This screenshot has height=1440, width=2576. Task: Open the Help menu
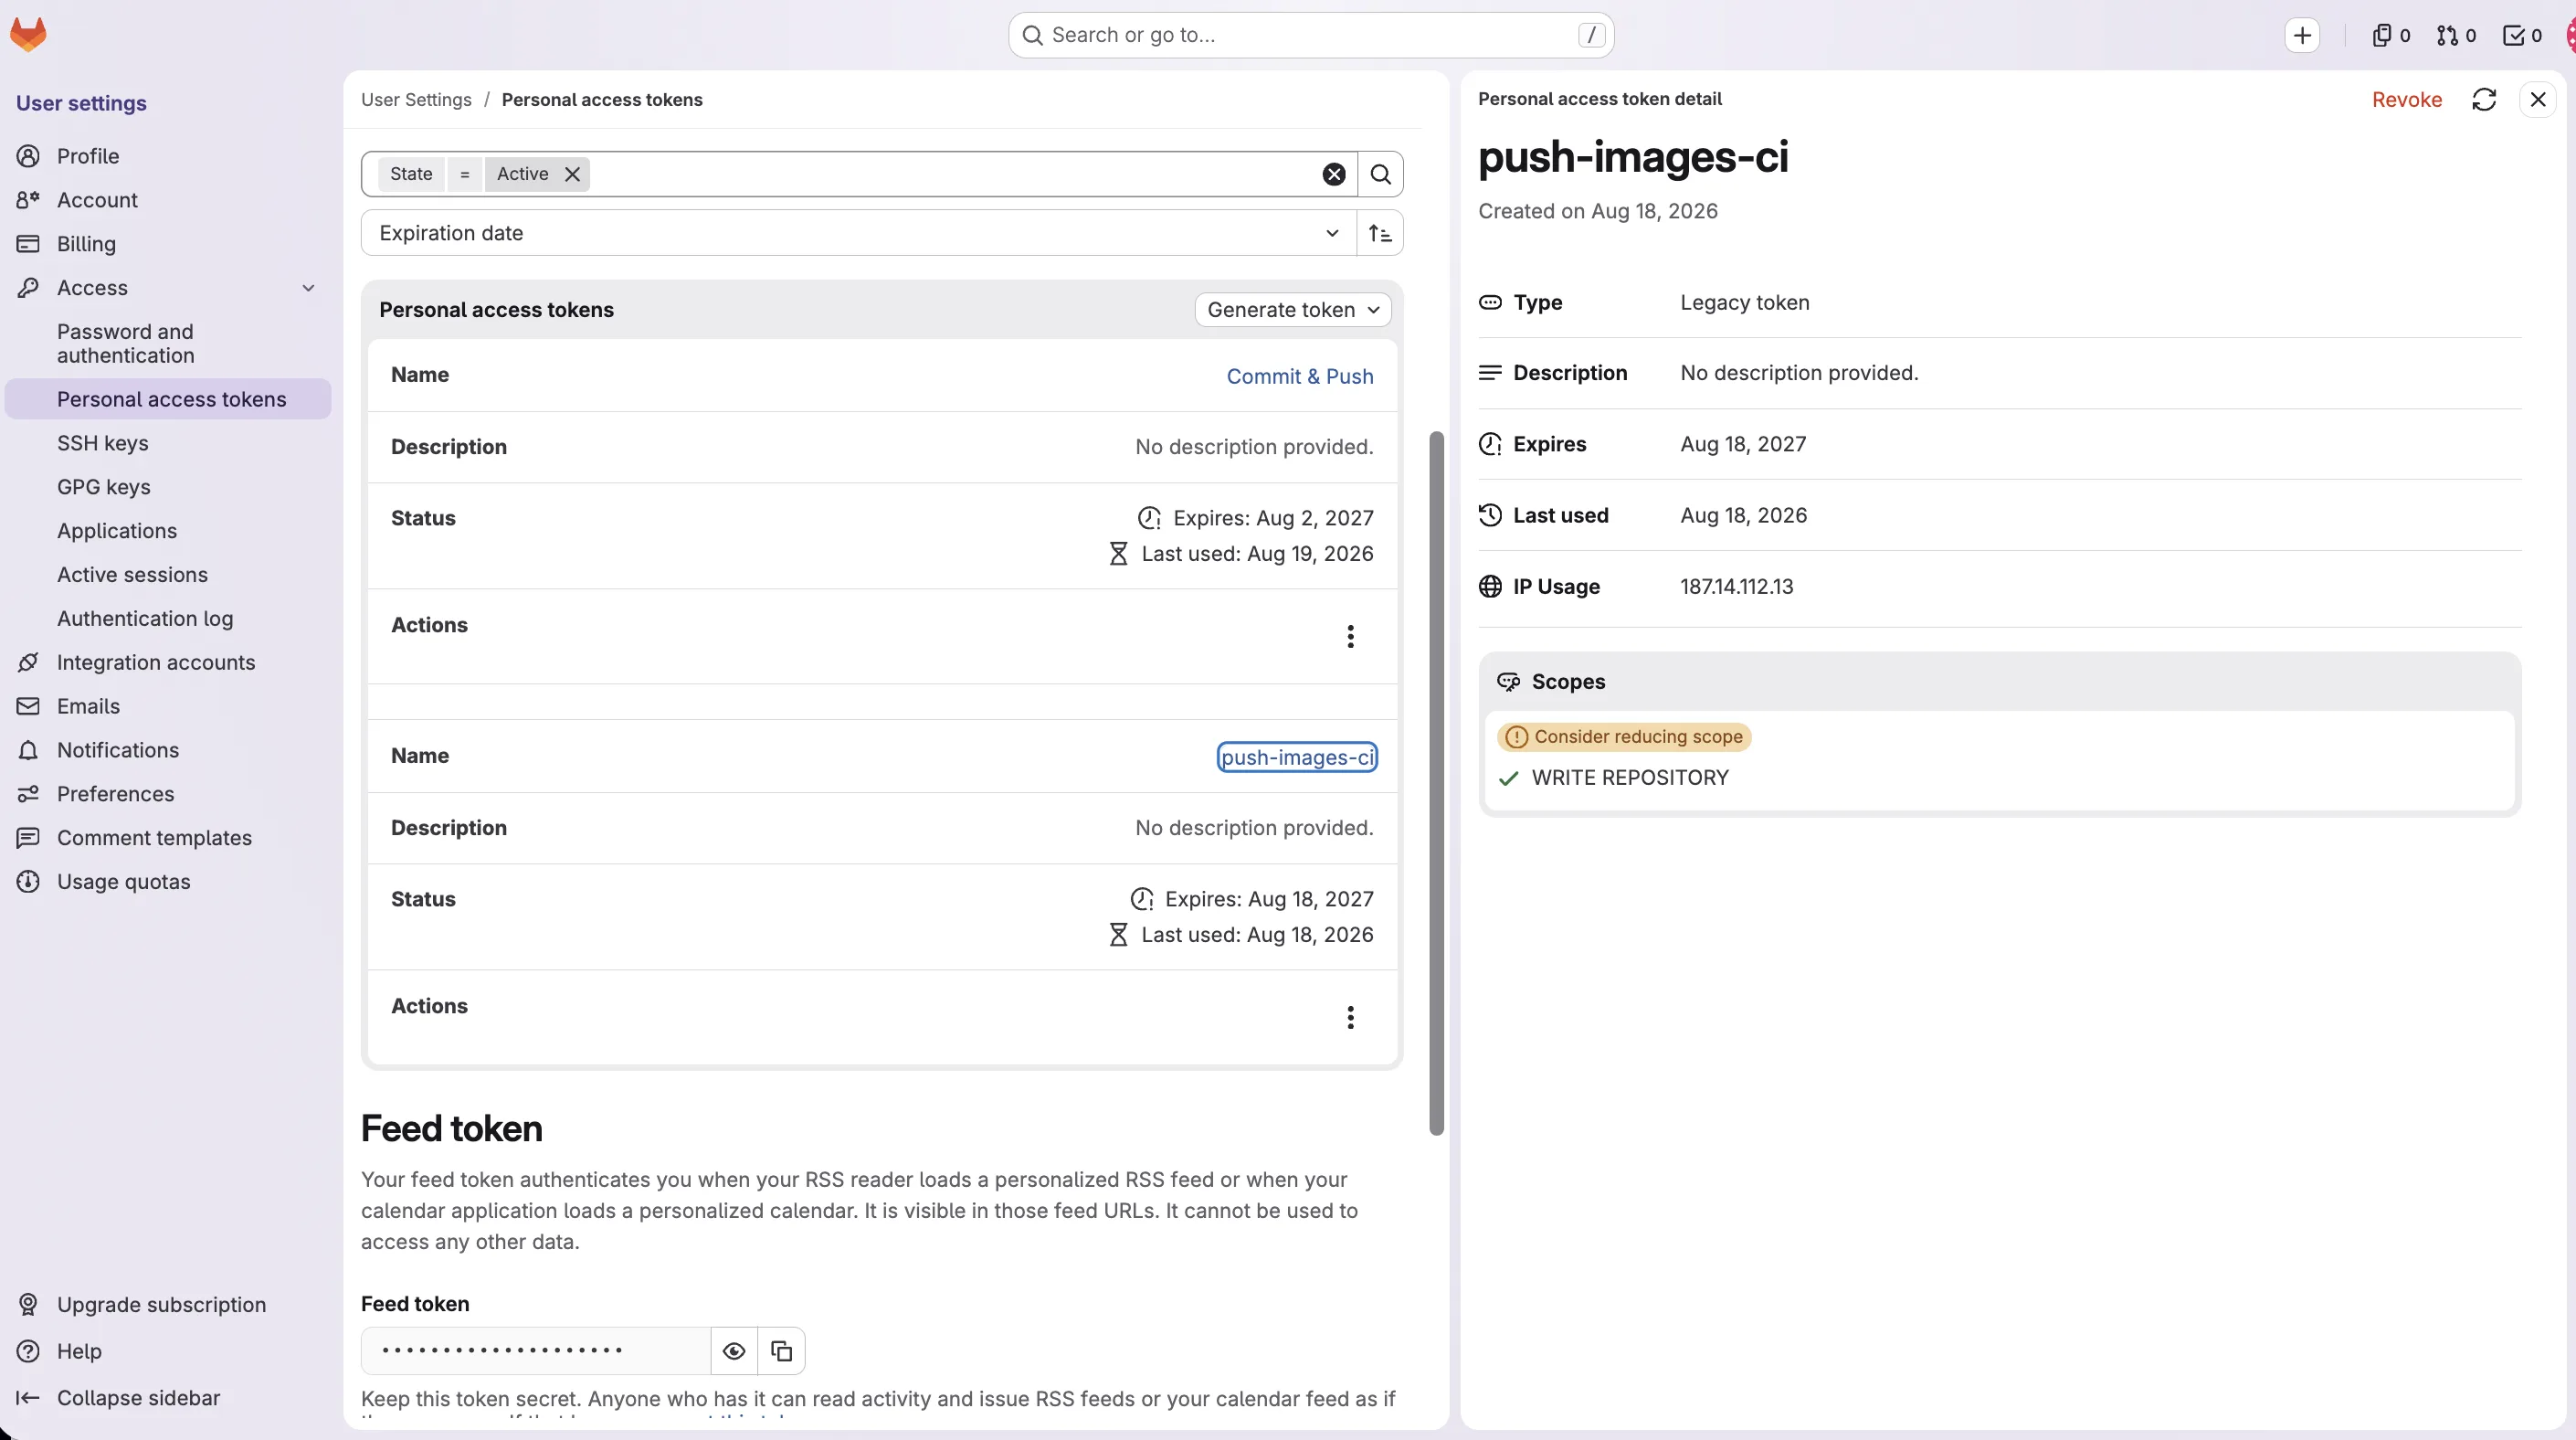click(x=168, y=1351)
